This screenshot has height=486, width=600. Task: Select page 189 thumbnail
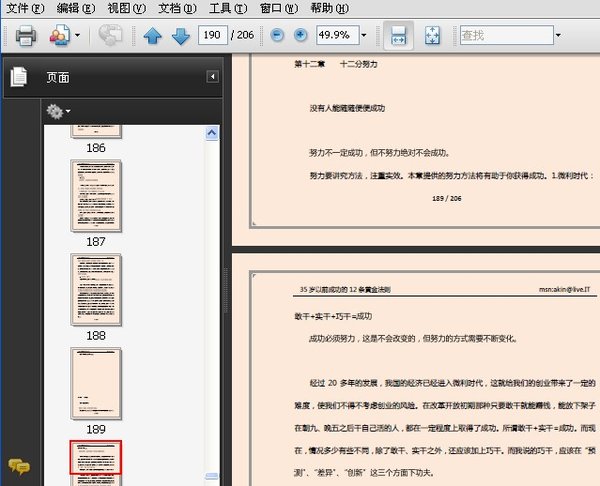[96, 383]
